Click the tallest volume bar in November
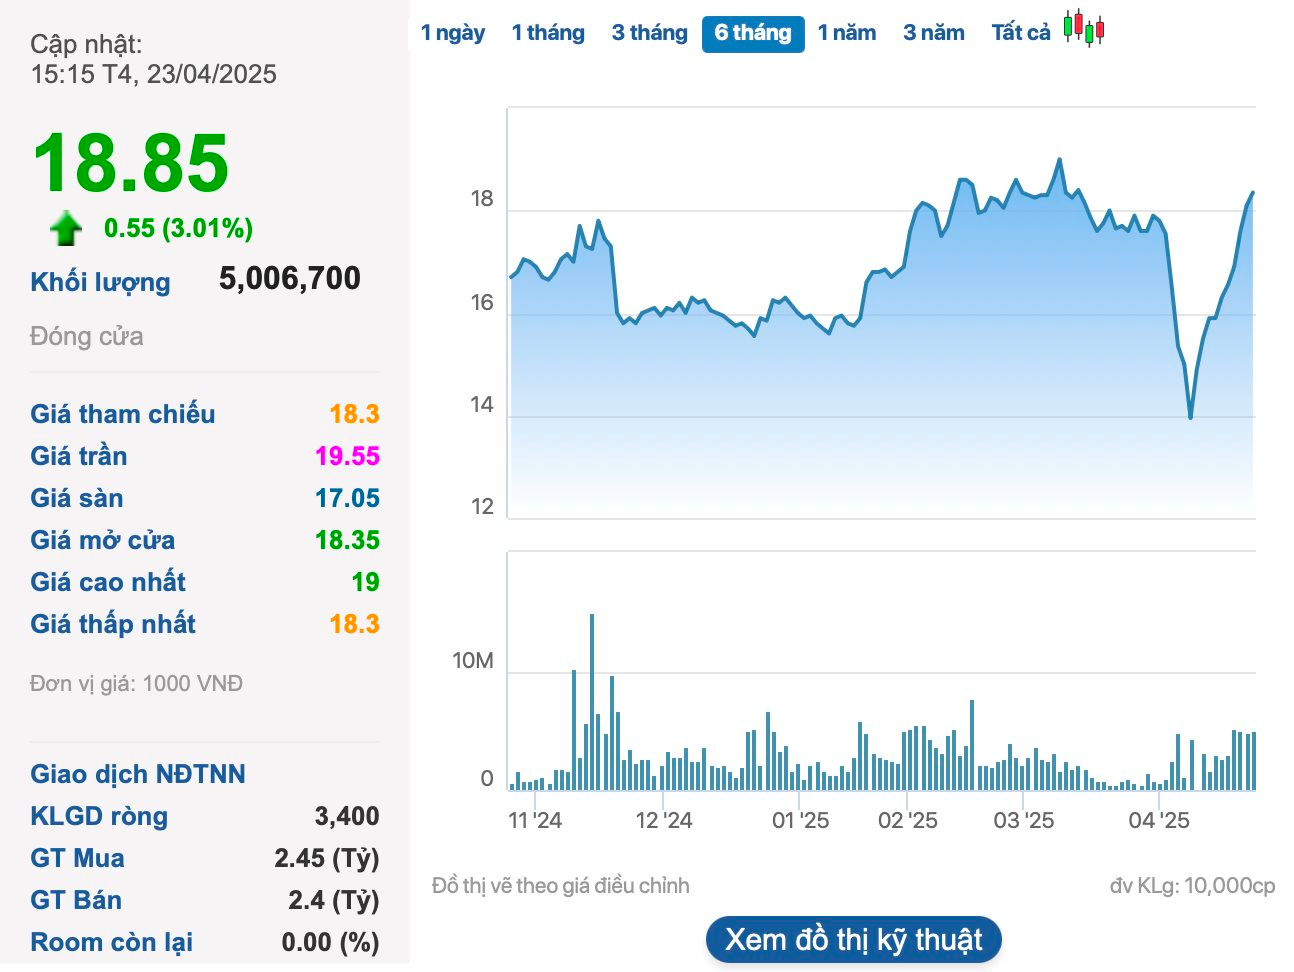The width and height of the screenshot is (1294, 972). coord(592,700)
